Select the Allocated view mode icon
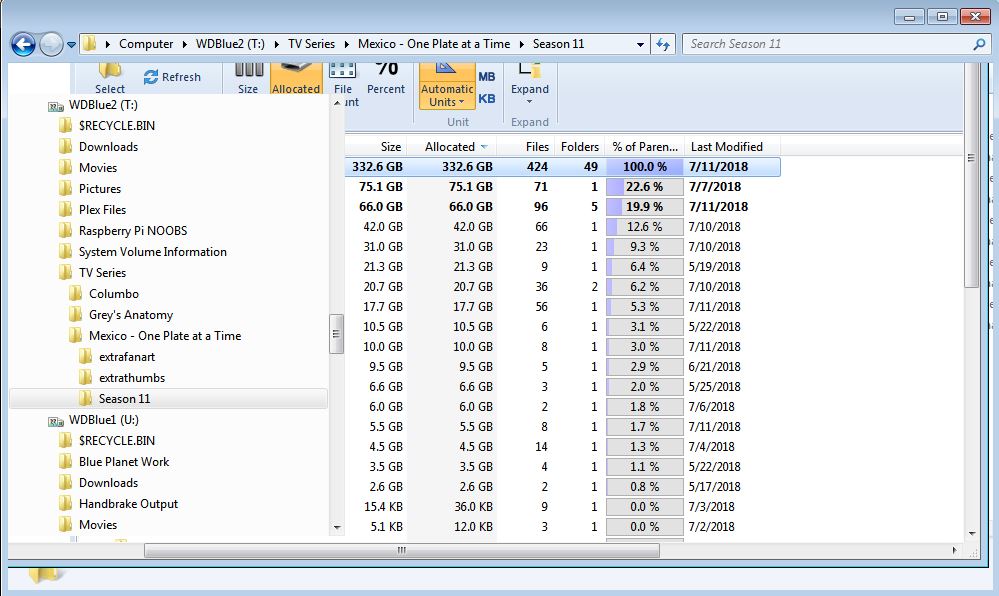Image resolution: width=999 pixels, height=596 pixels. [296, 78]
